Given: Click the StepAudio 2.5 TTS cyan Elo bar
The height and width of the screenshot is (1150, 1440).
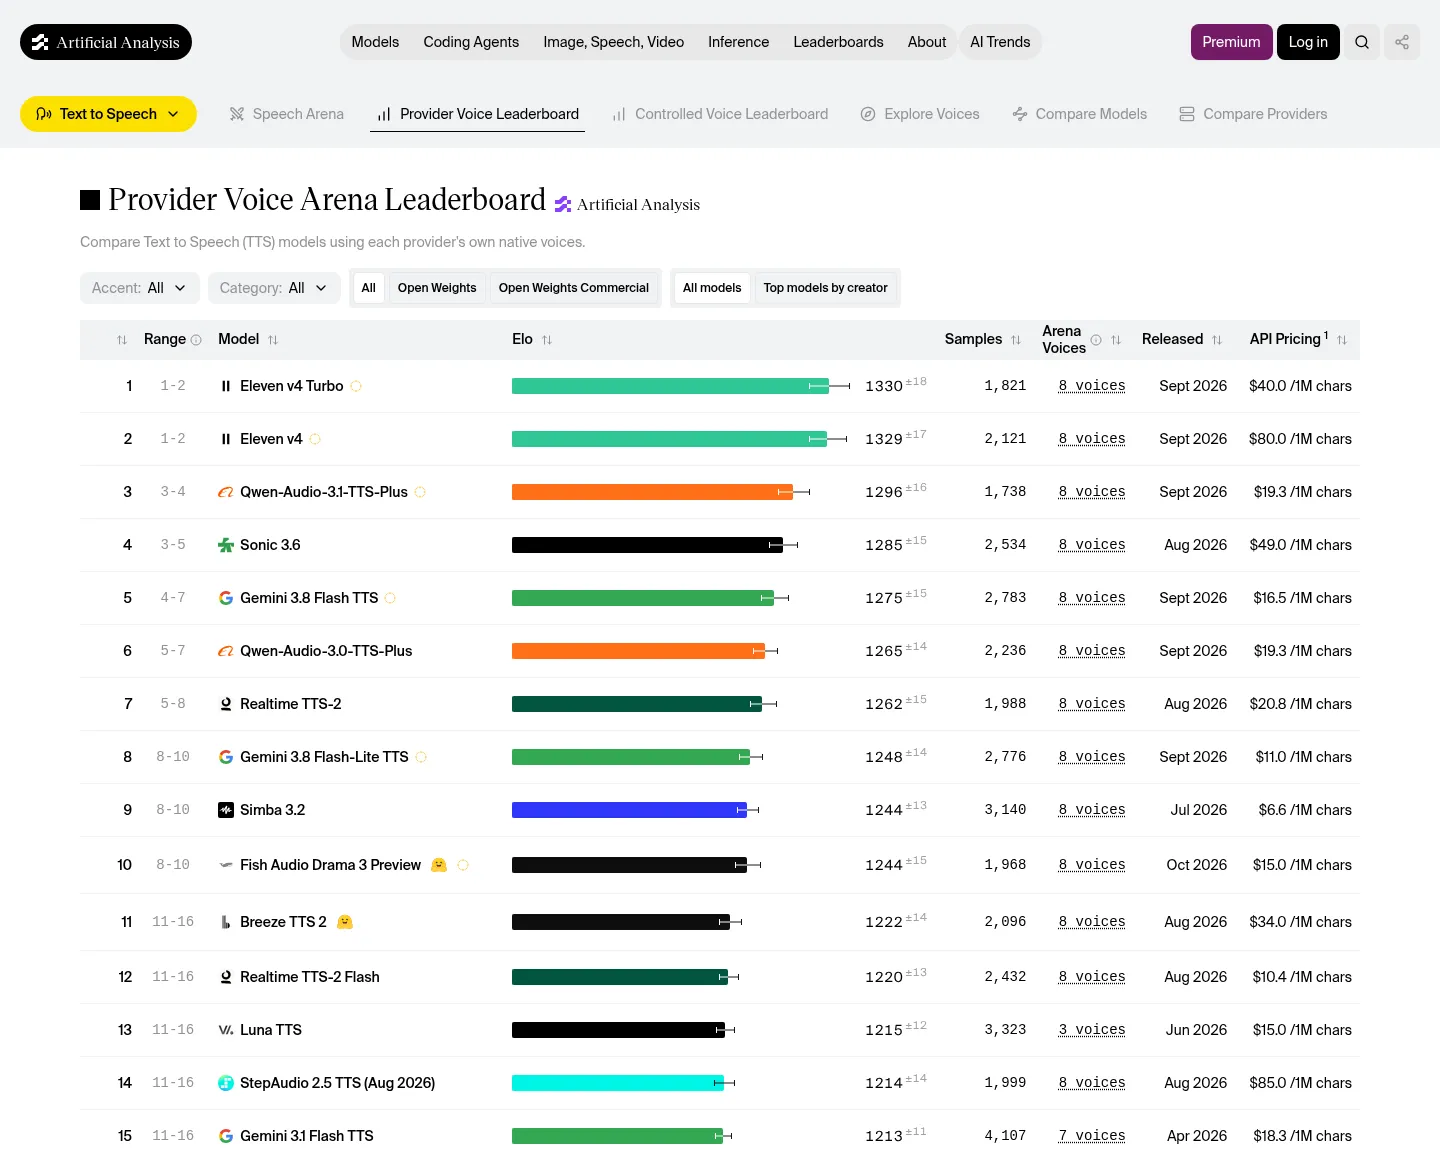Looking at the screenshot, I should 618,1083.
